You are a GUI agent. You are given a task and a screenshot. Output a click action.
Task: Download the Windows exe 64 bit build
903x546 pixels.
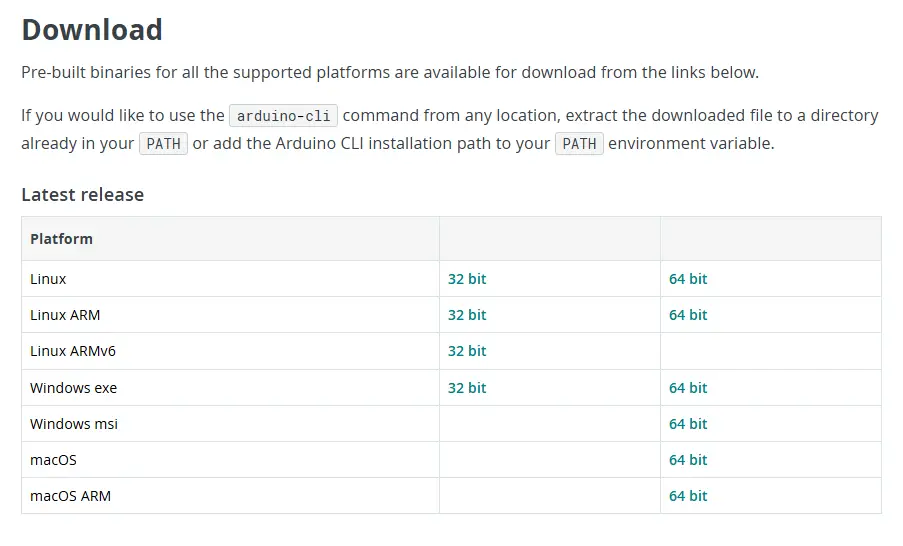688,388
